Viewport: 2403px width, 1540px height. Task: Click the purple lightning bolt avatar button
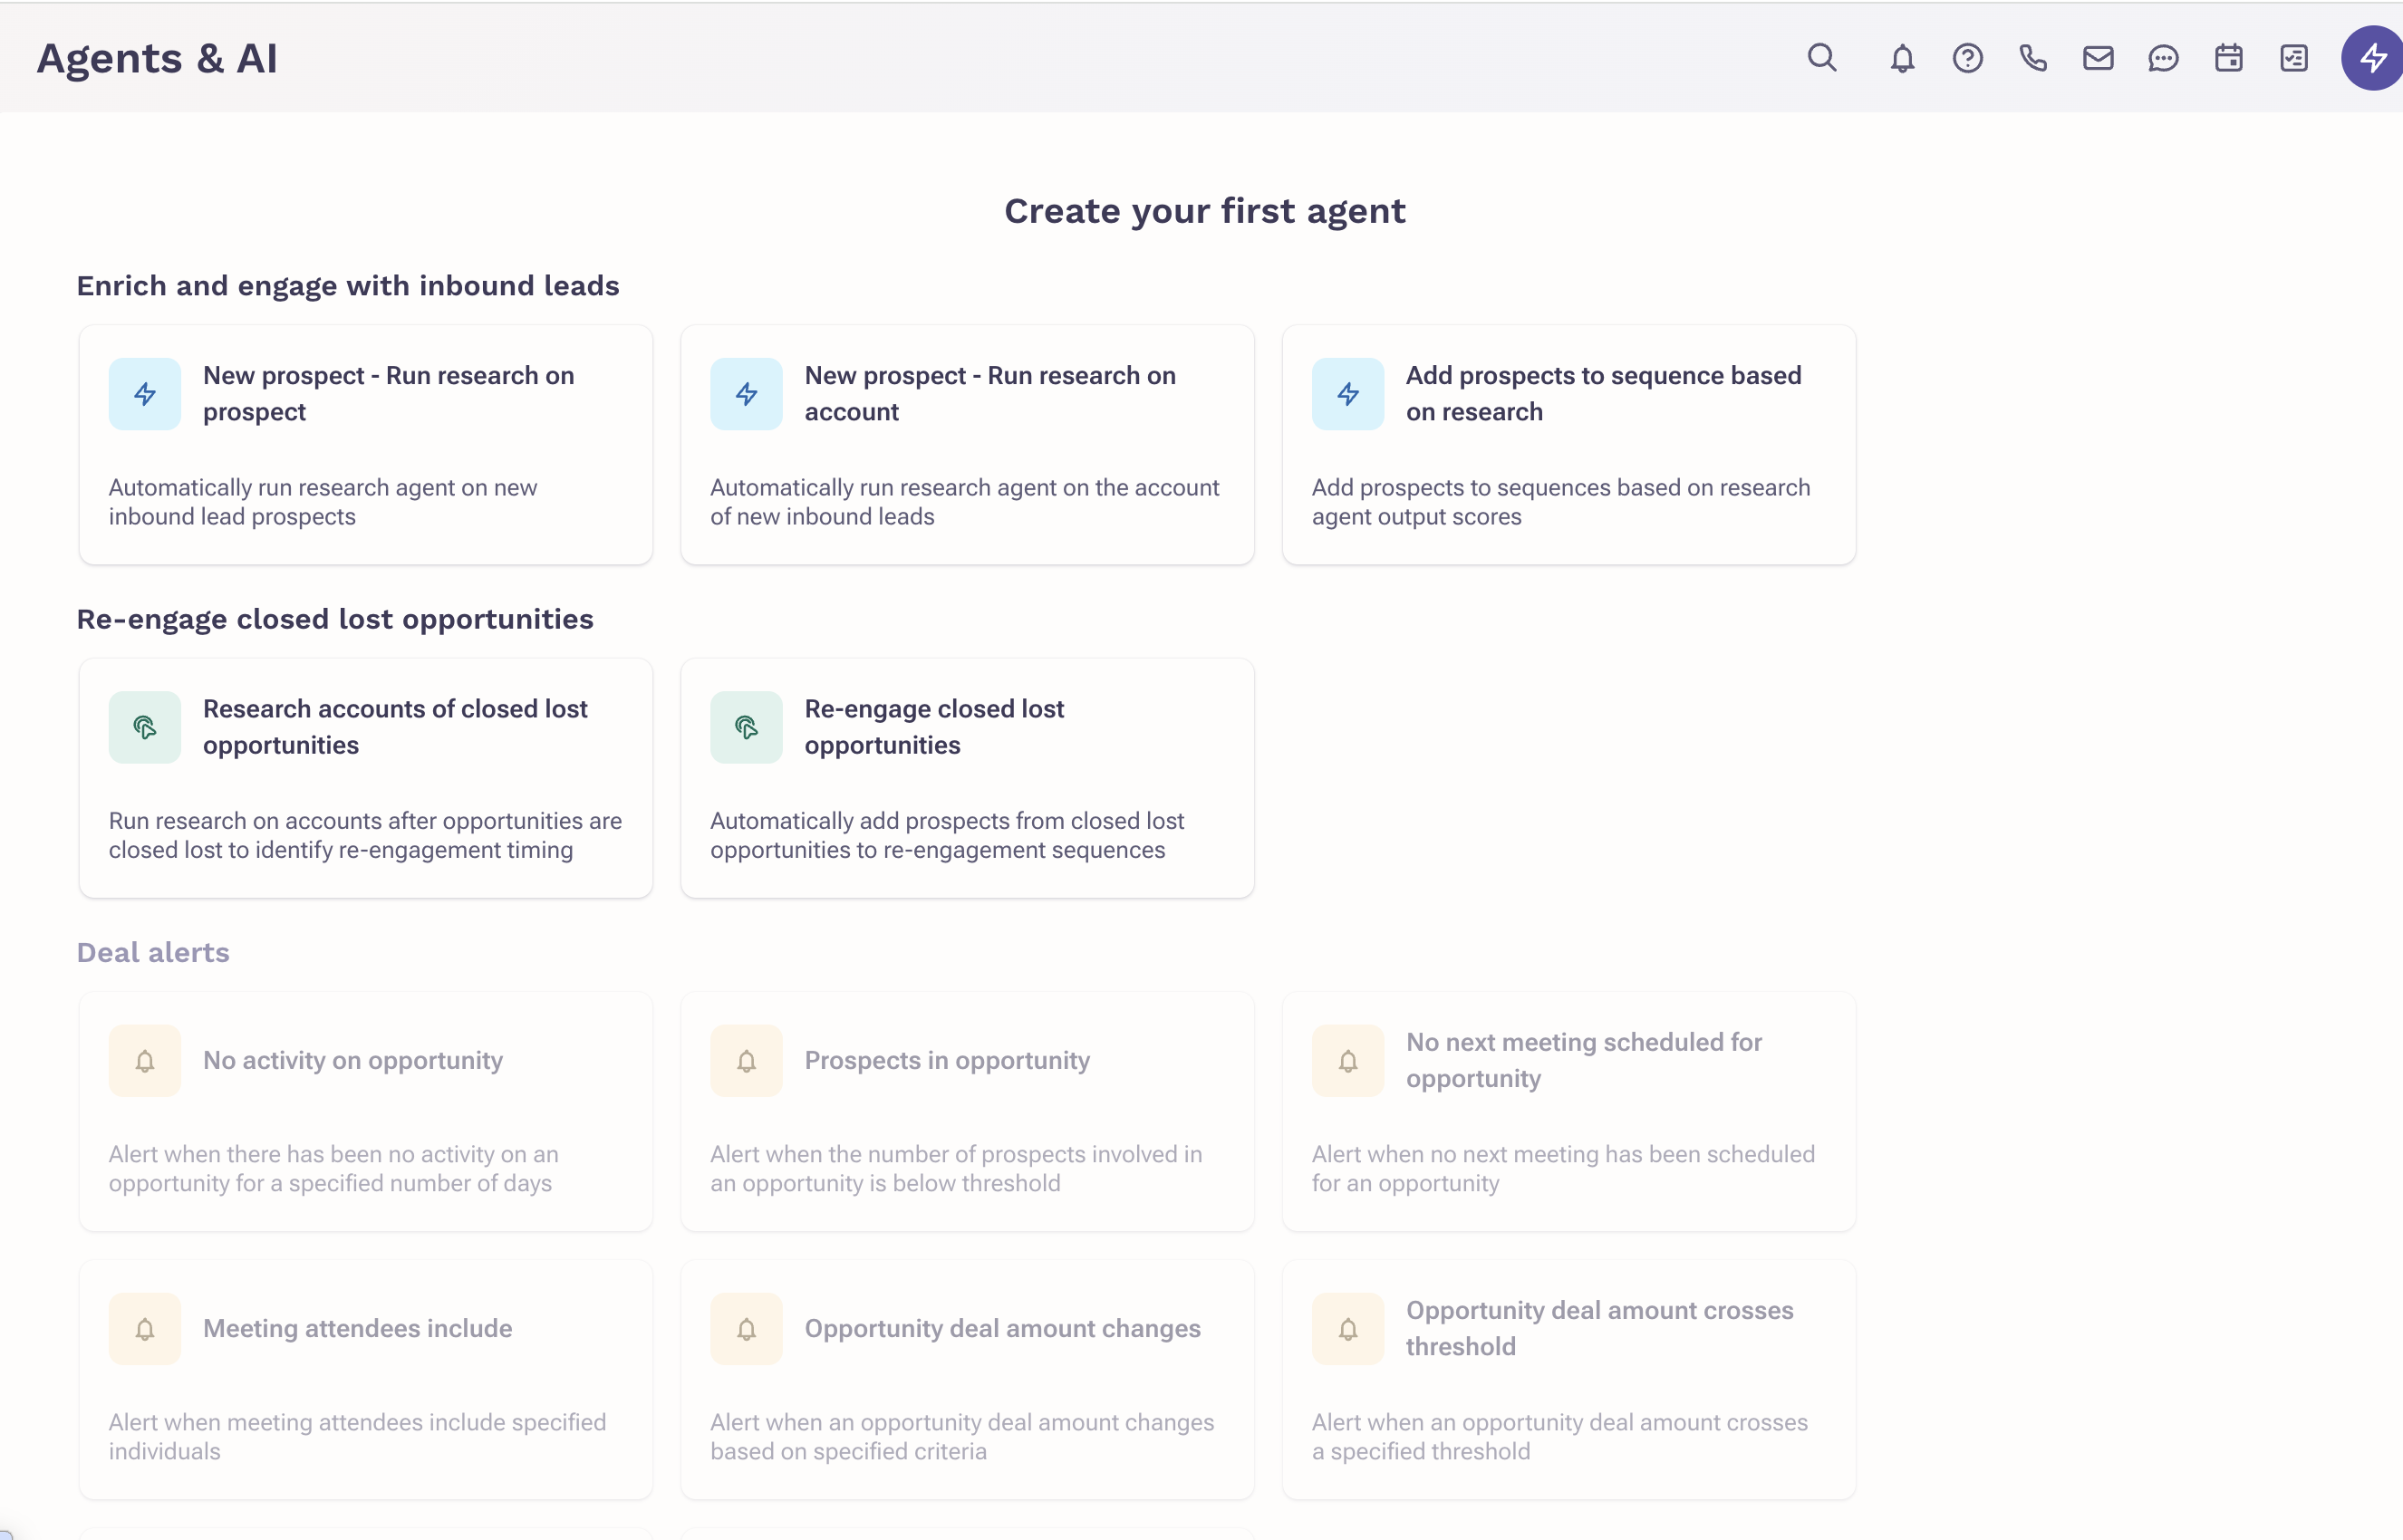[2372, 59]
